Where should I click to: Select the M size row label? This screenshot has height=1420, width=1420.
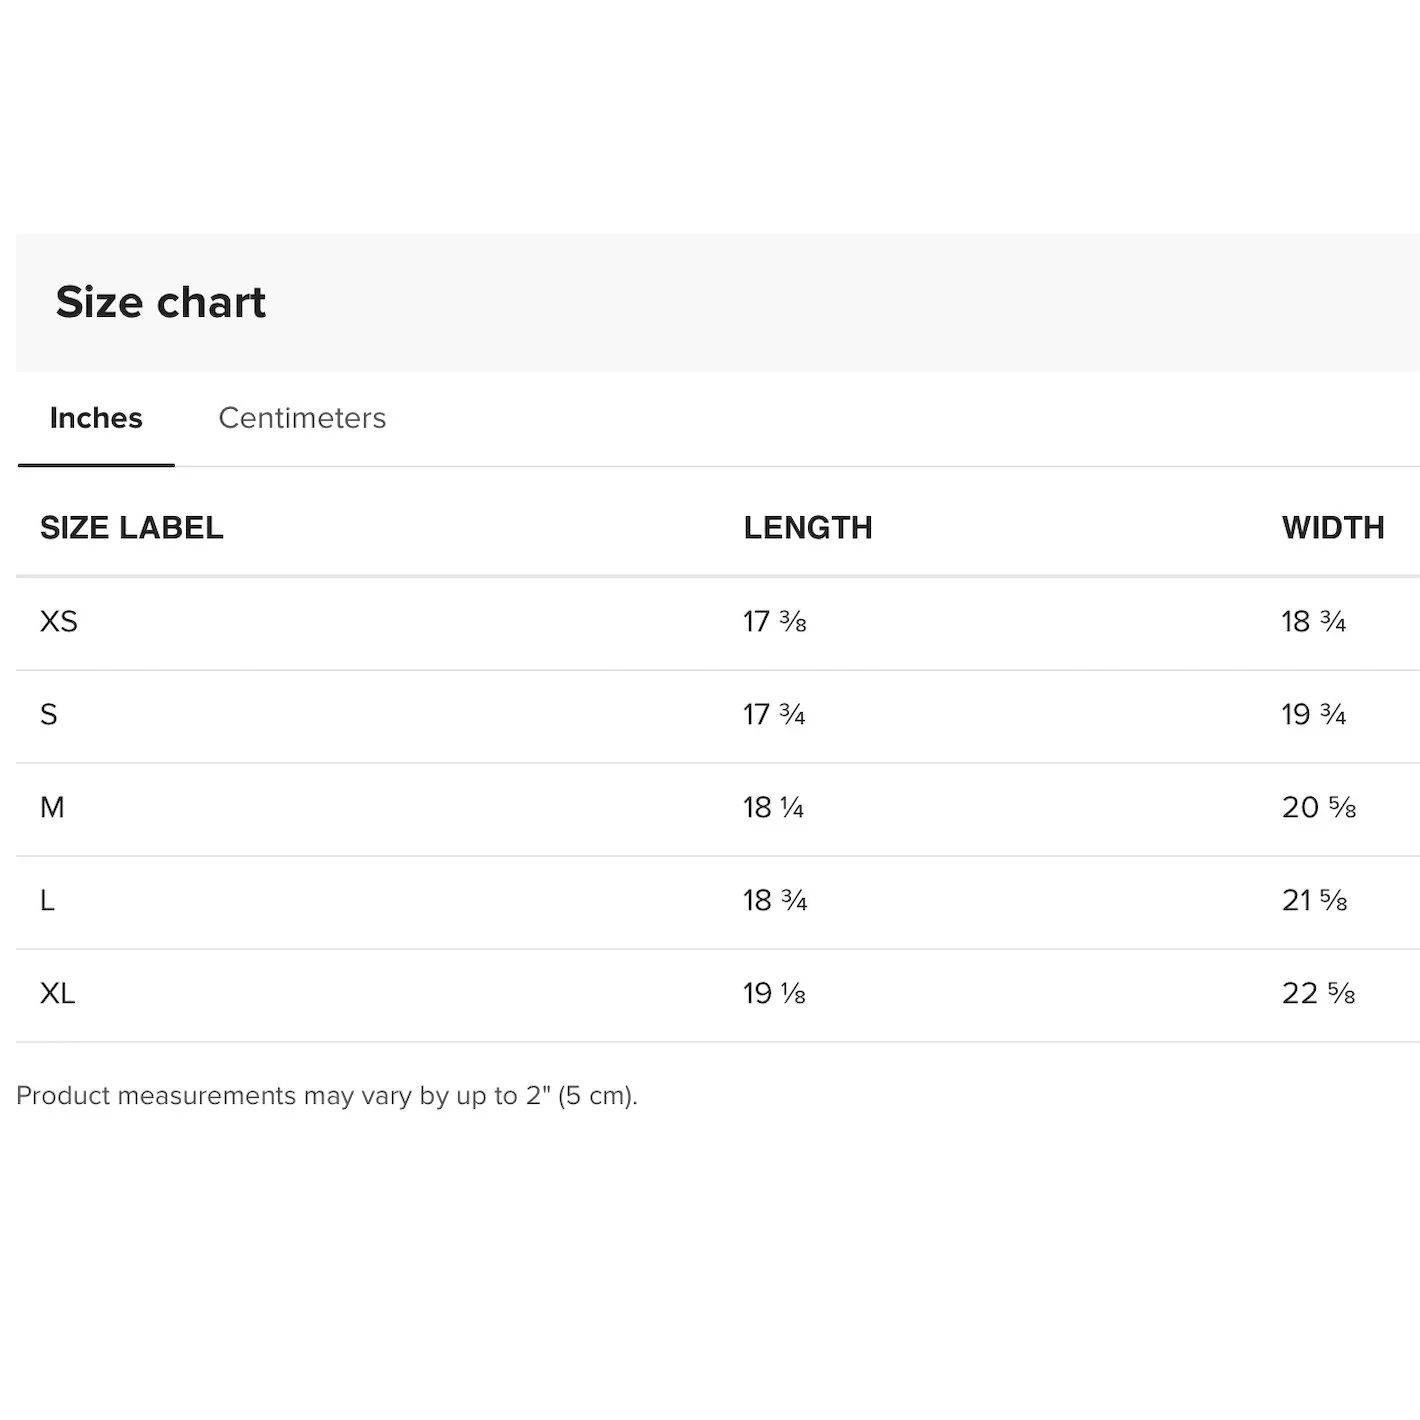(x=53, y=808)
